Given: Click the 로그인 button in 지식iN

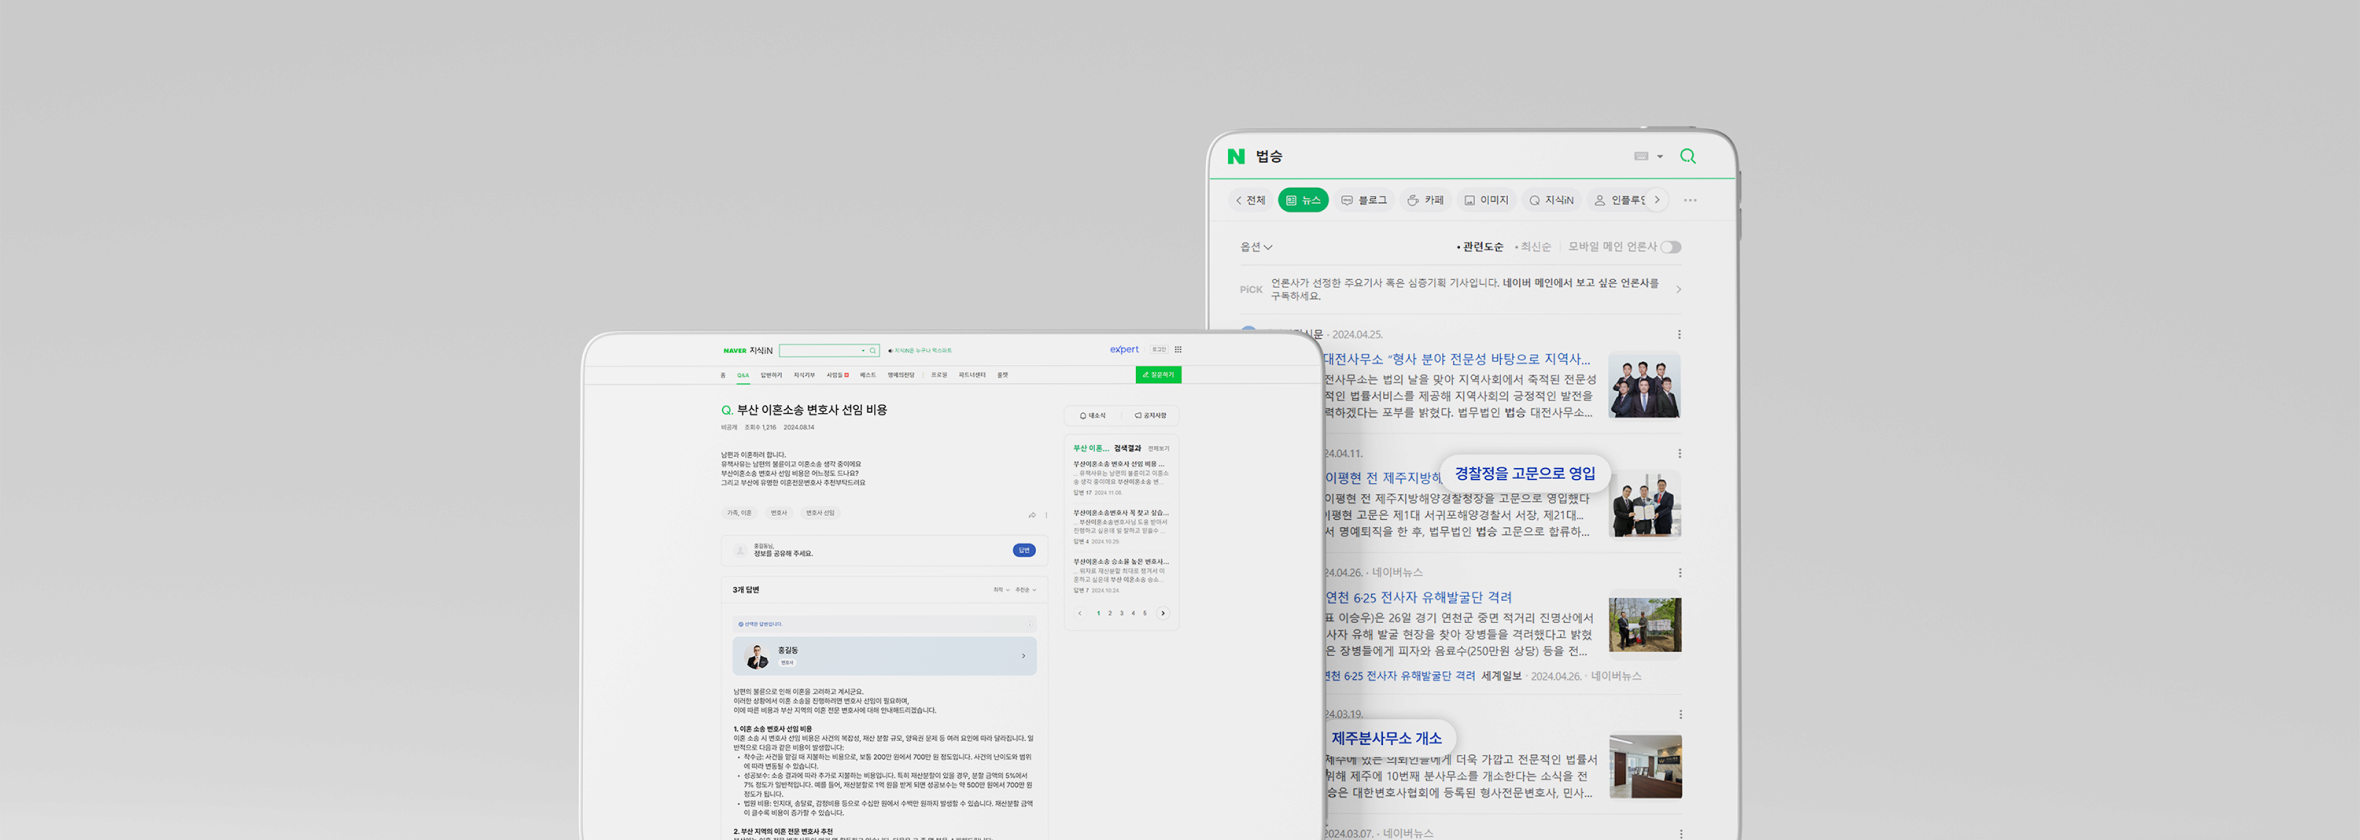Looking at the screenshot, I should point(1159,349).
